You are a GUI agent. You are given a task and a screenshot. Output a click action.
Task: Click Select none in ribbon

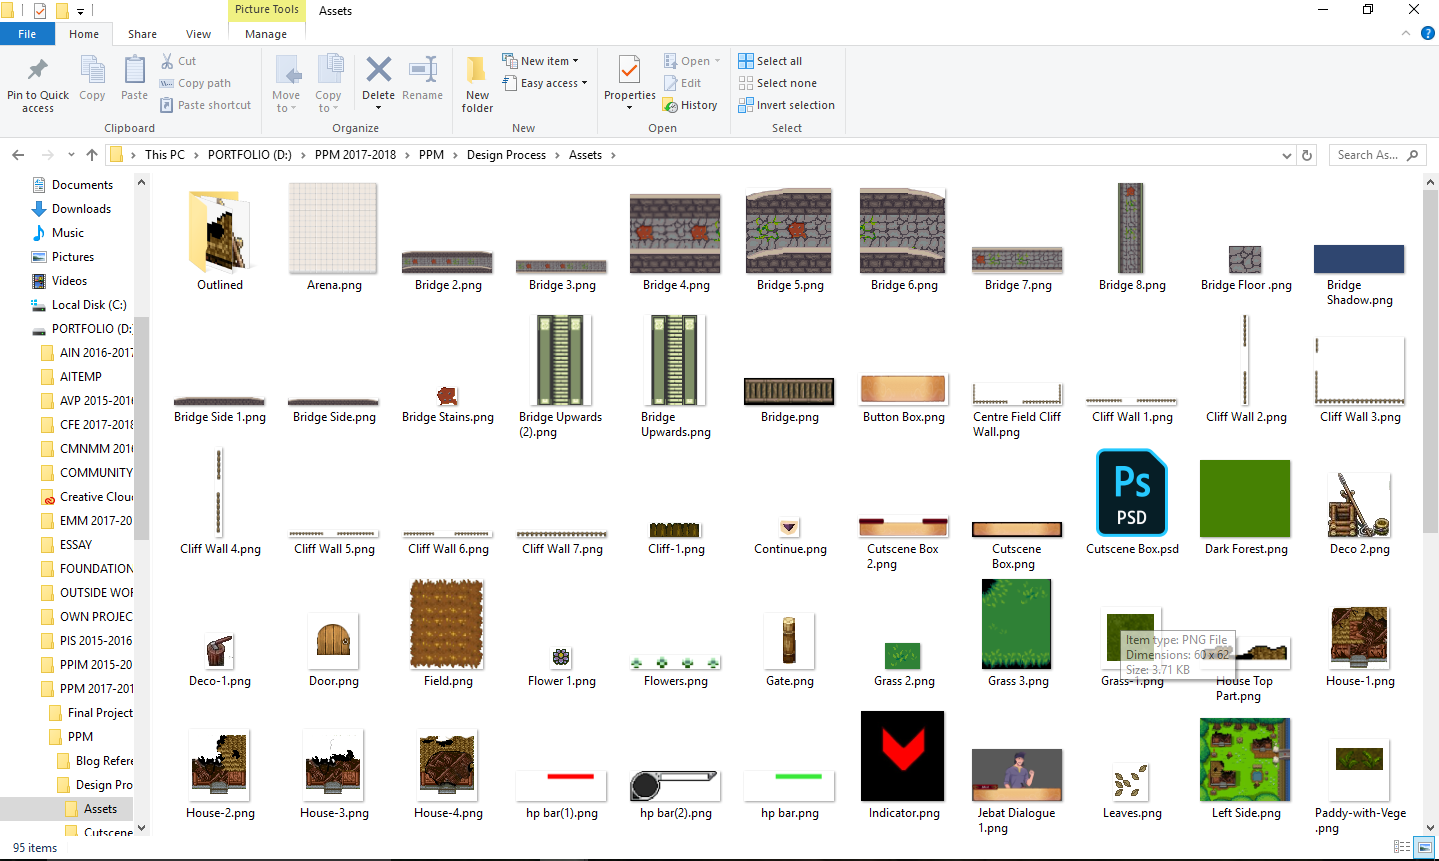(778, 83)
